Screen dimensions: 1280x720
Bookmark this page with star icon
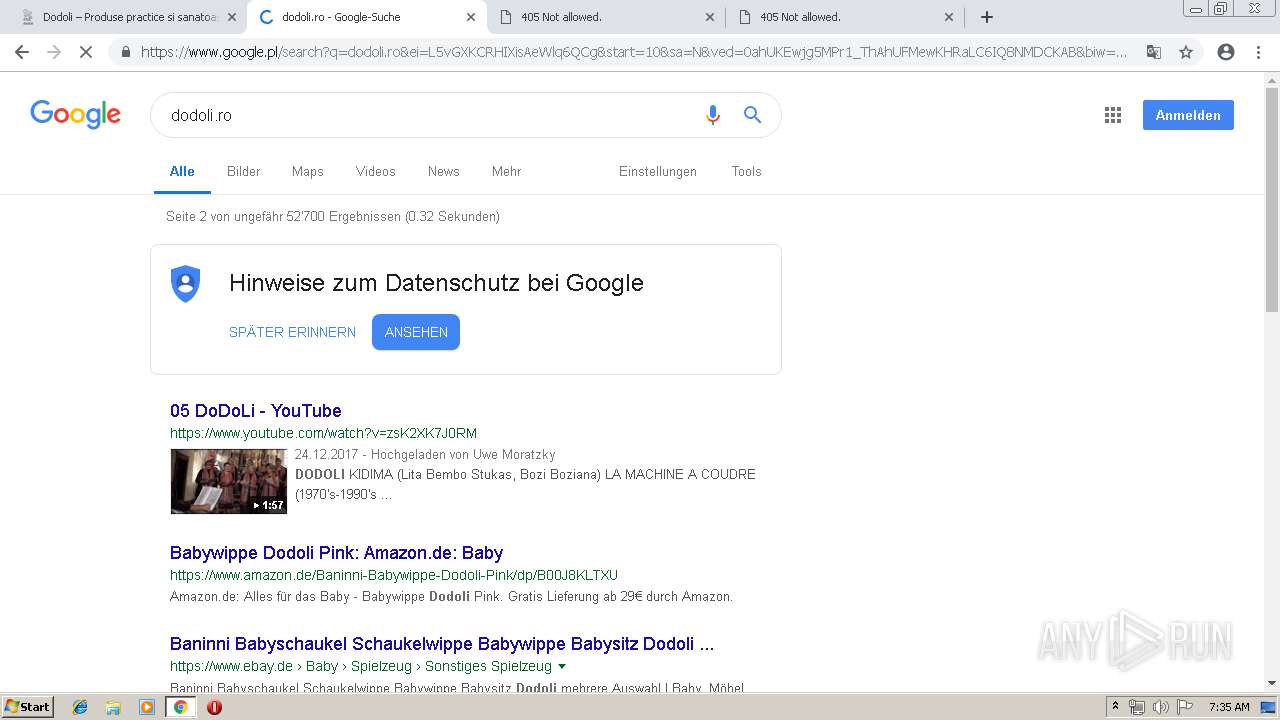coord(1186,52)
